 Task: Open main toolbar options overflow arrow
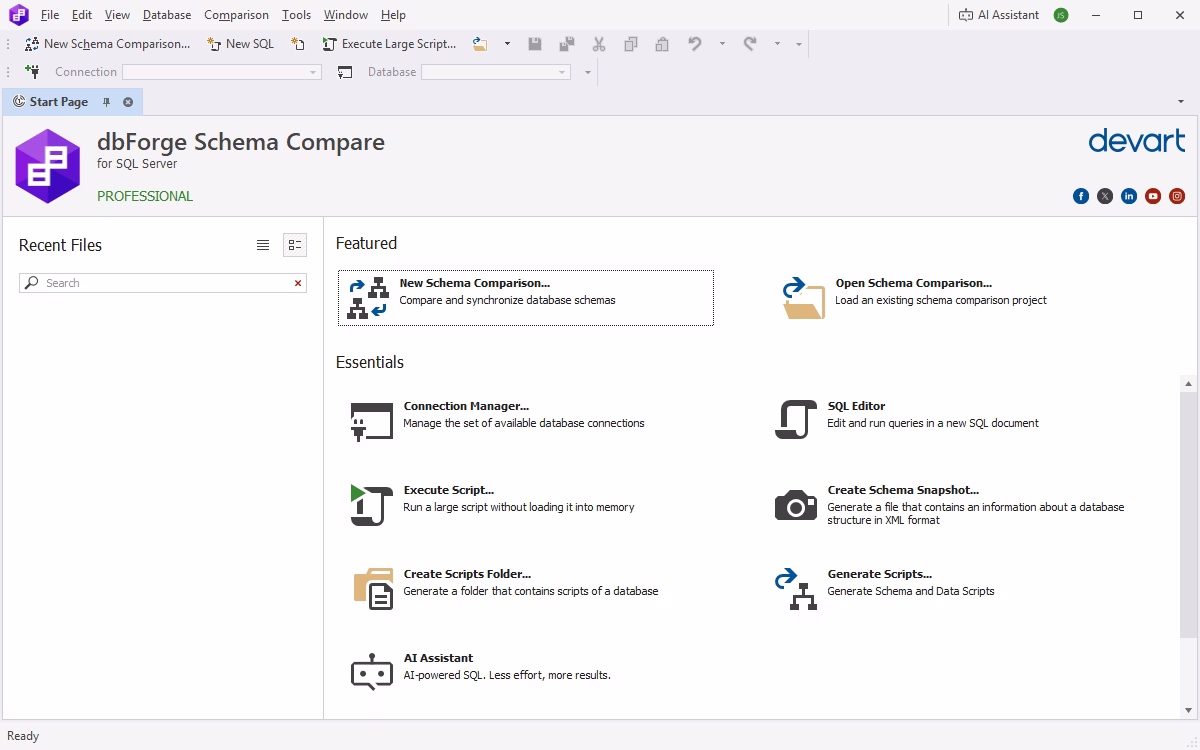pos(798,44)
